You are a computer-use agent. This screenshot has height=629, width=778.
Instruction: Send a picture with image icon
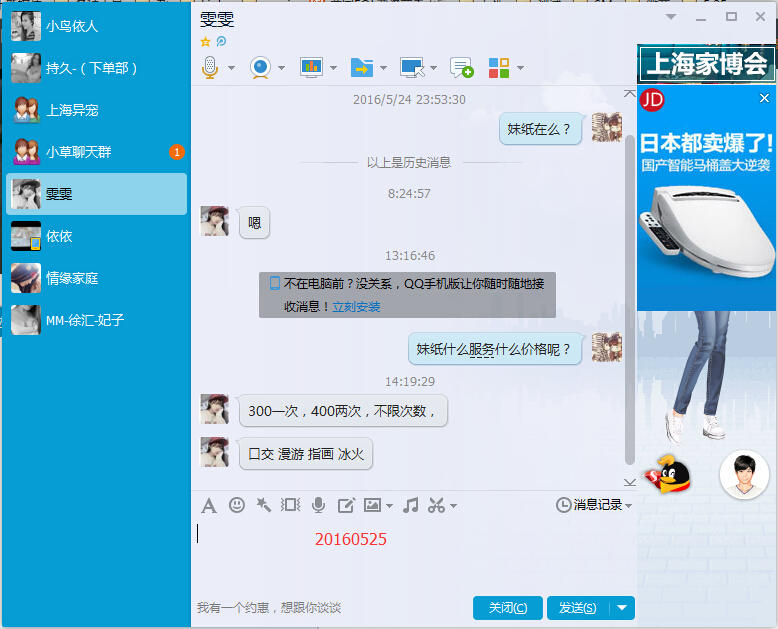(x=372, y=505)
